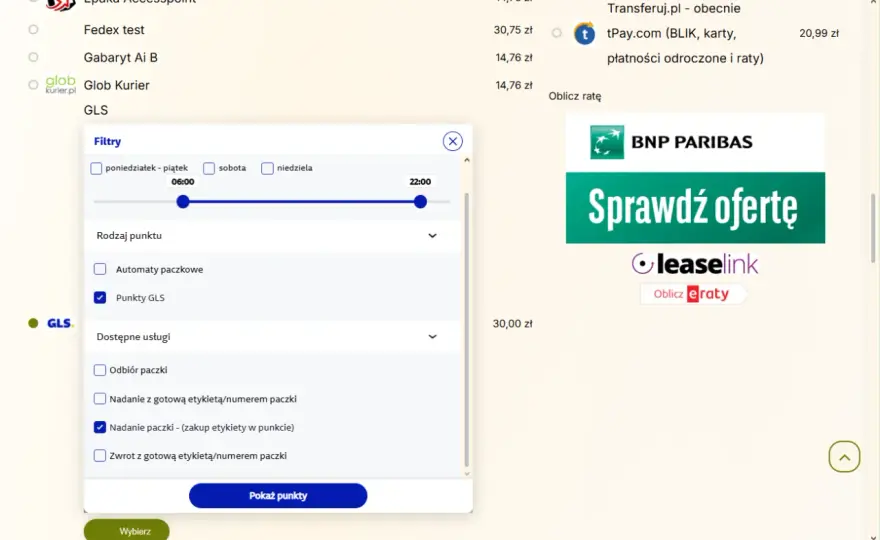The height and width of the screenshot is (540, 880).
Task: Click the Filtry panel scrollbar
Action: tap(466, 330)
